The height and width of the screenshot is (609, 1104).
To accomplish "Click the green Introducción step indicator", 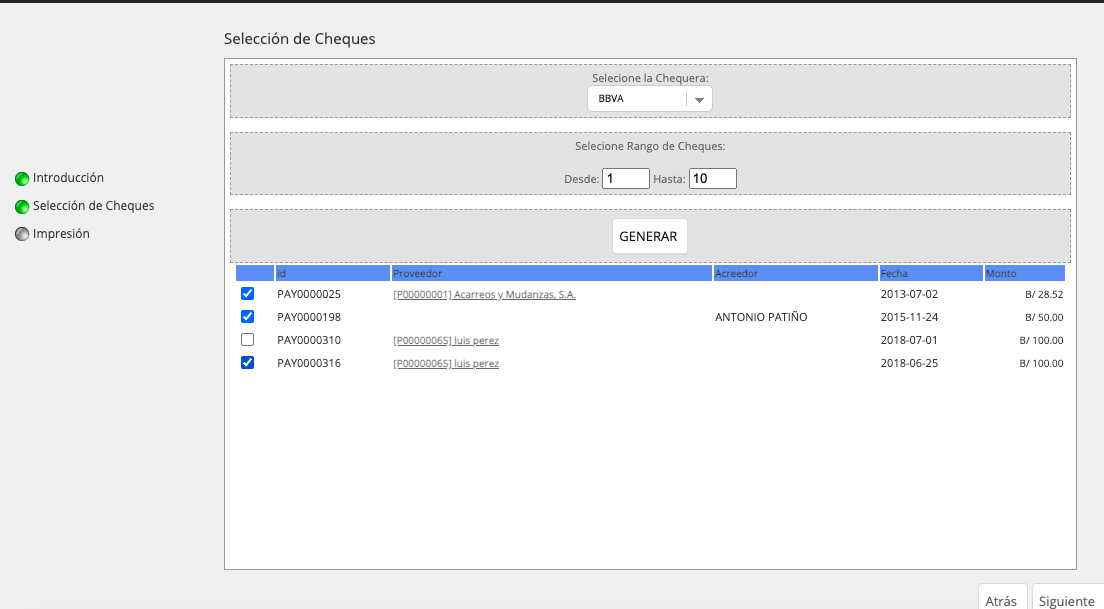I will coord(22,179).
